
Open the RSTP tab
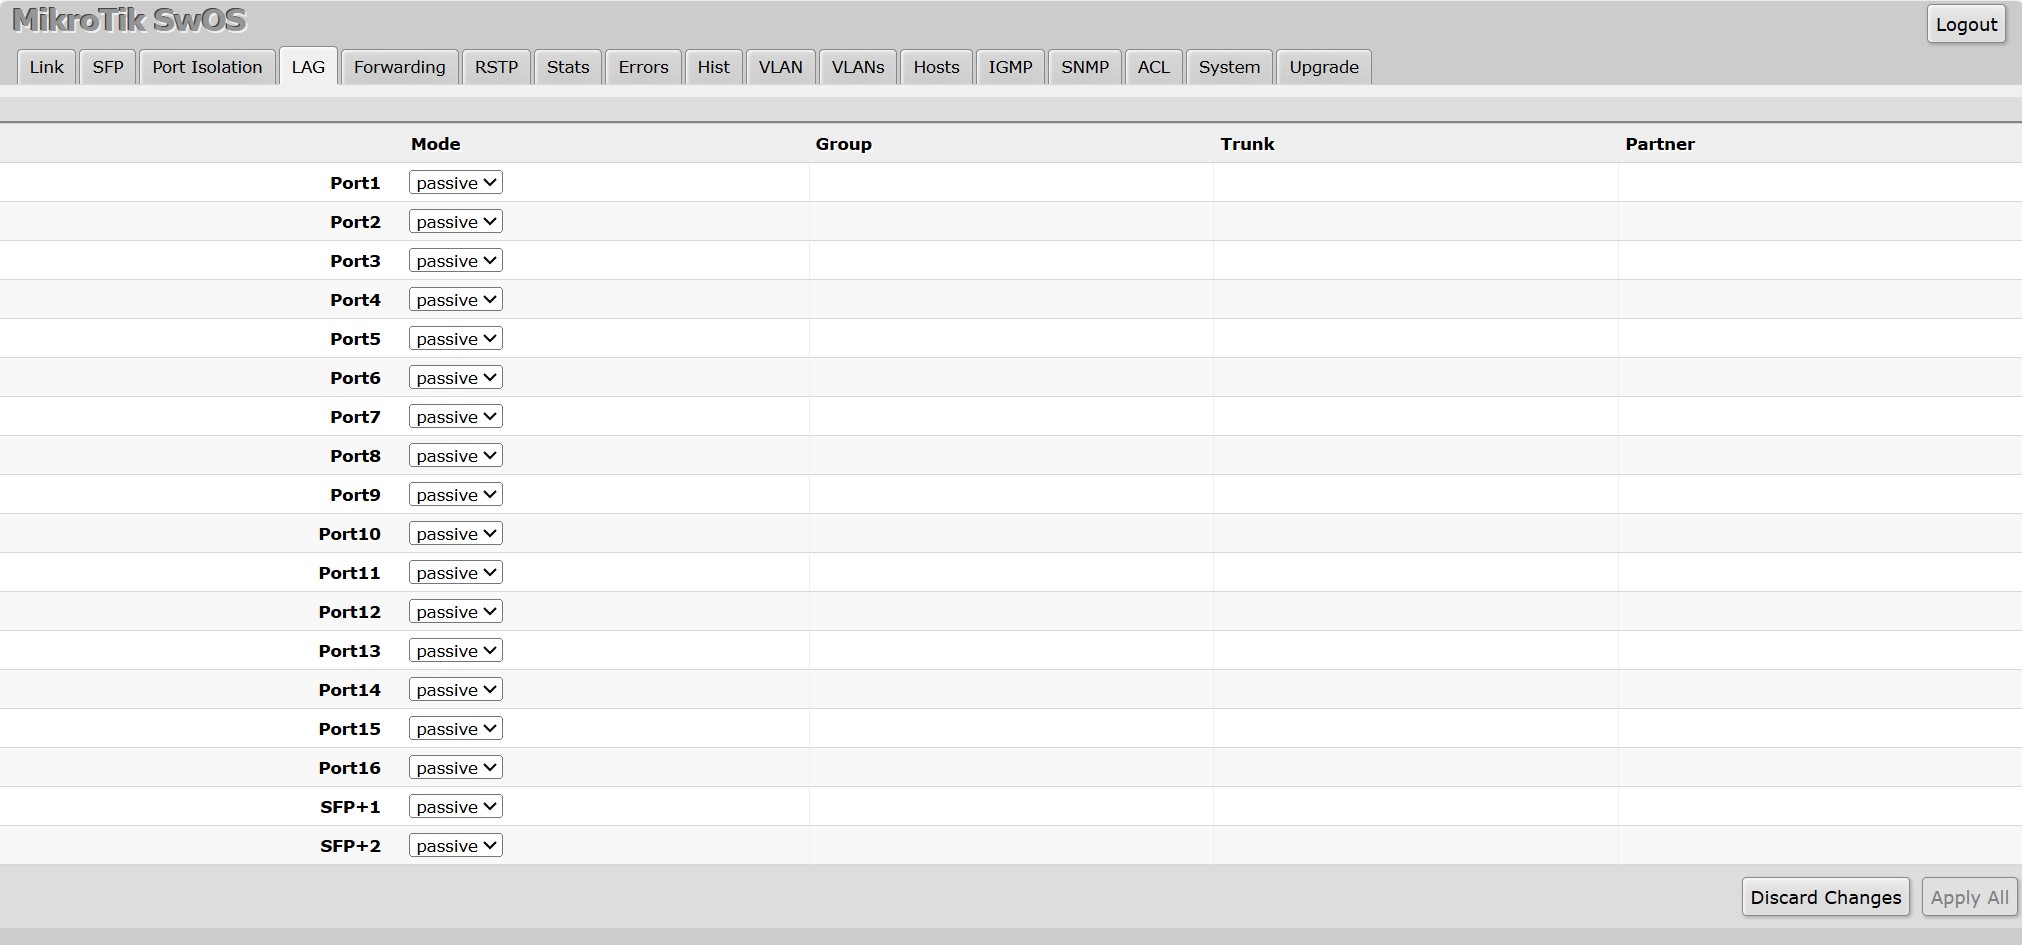pos(496,67)
